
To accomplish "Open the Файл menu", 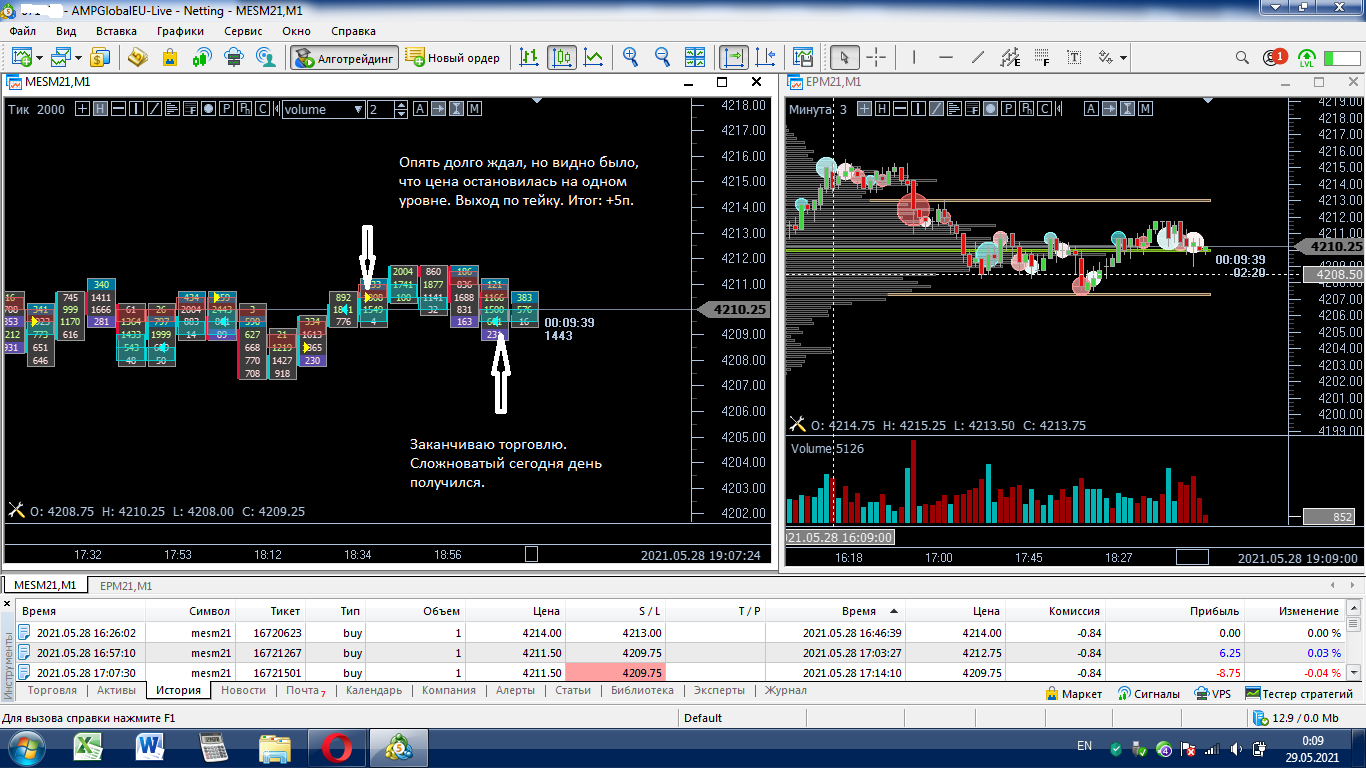I will tap(22, 31).
